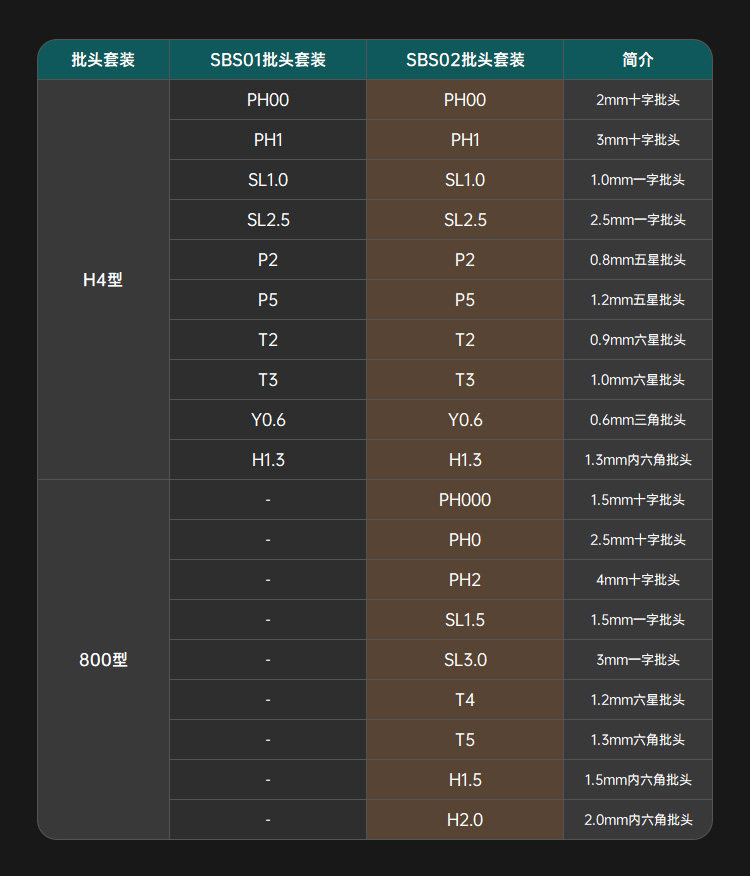Select the 1.3mm六角批头 description
The height and width of the screenshot is (876, 750).
(638, 740)
